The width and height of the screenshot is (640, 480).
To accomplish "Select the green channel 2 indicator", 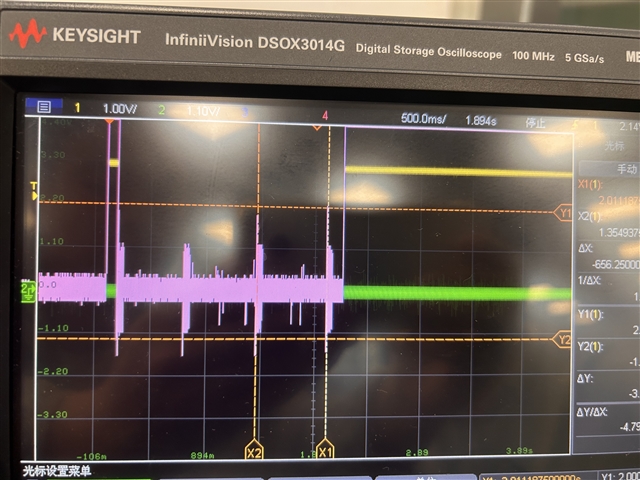I will coord(162,110).
